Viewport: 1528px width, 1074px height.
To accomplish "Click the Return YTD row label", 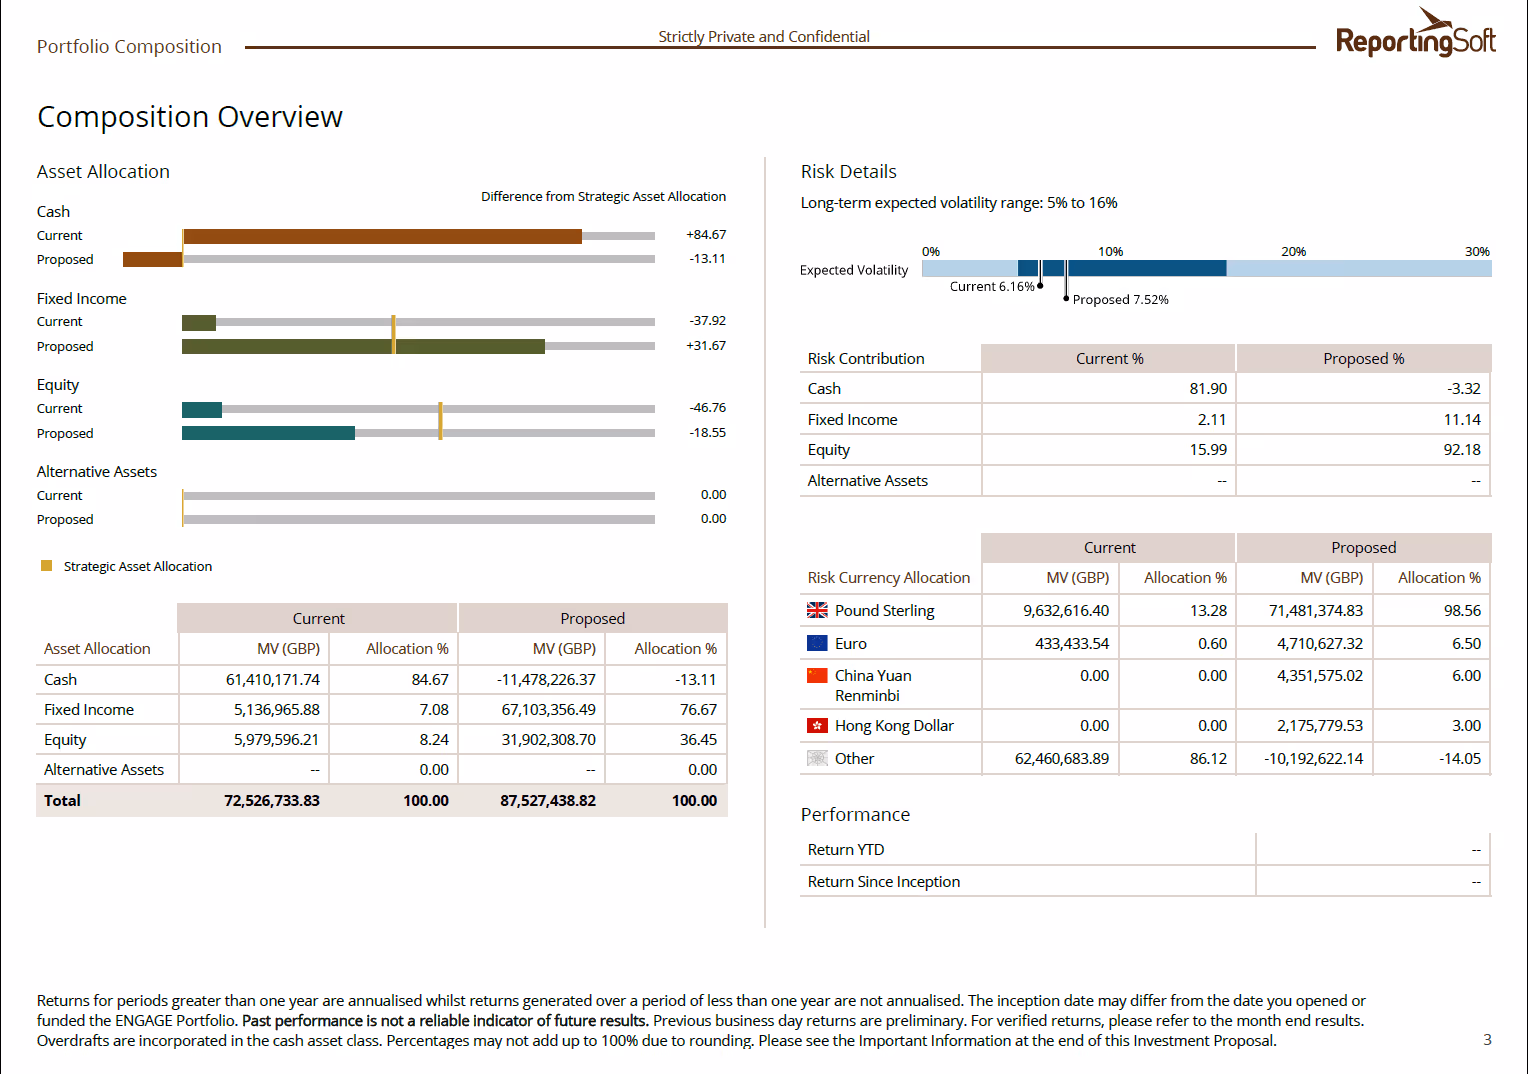I will click(846, 849).
